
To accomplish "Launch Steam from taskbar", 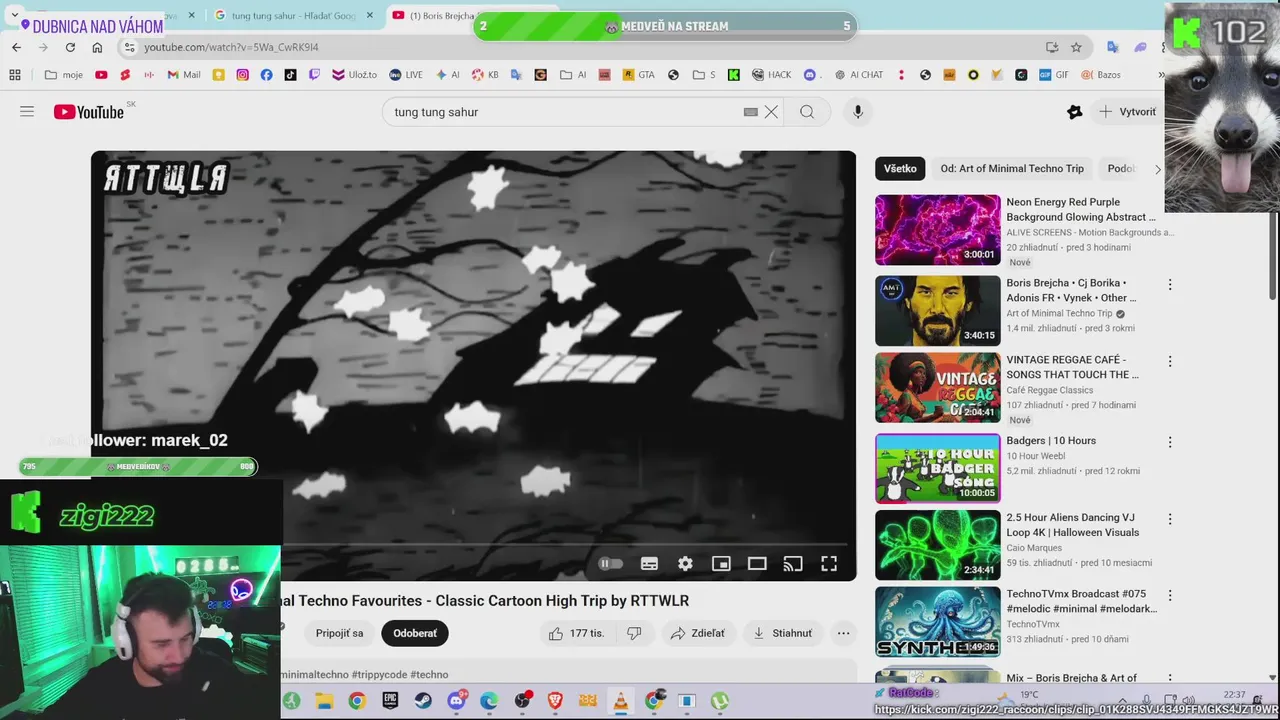I will click(x=423, y=701).
